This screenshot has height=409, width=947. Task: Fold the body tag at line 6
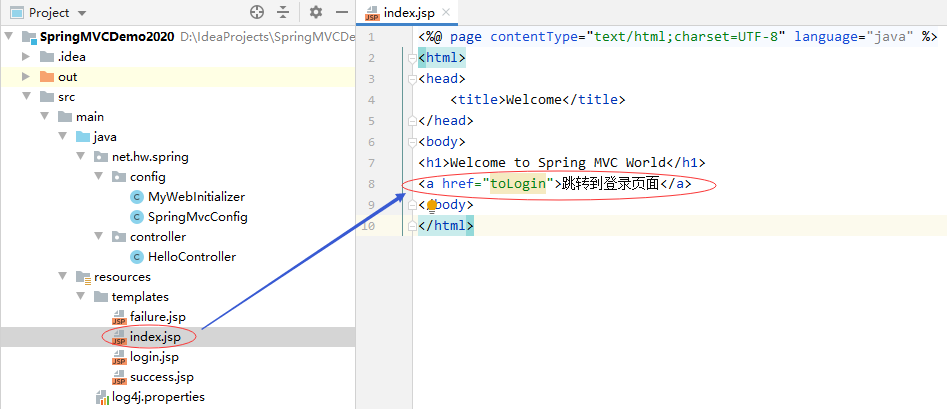pyautogui.click(x=412, y=142)
